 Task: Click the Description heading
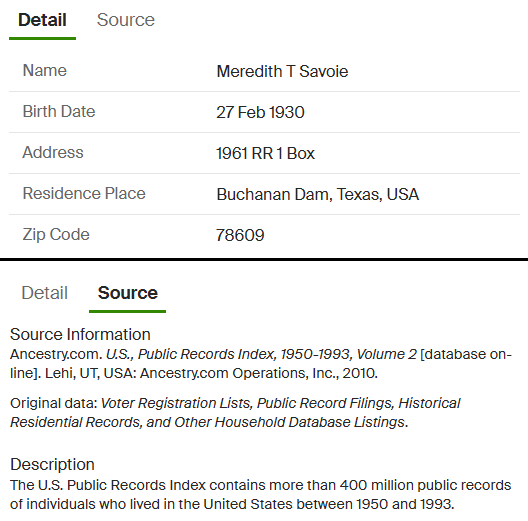click(52, 464)
